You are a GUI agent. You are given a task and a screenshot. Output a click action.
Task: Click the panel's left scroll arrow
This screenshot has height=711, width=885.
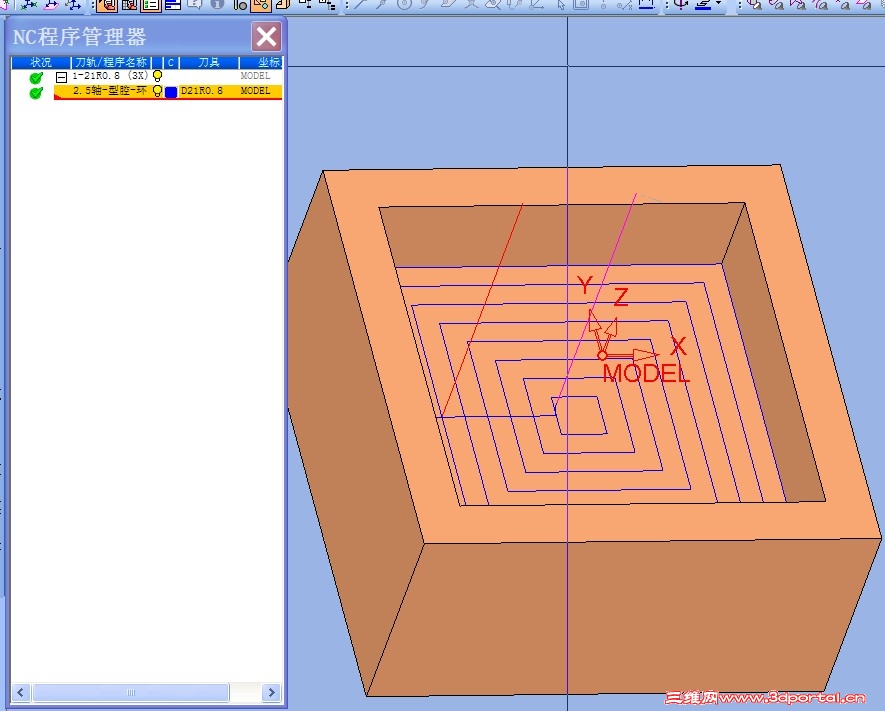click(21, 692)
